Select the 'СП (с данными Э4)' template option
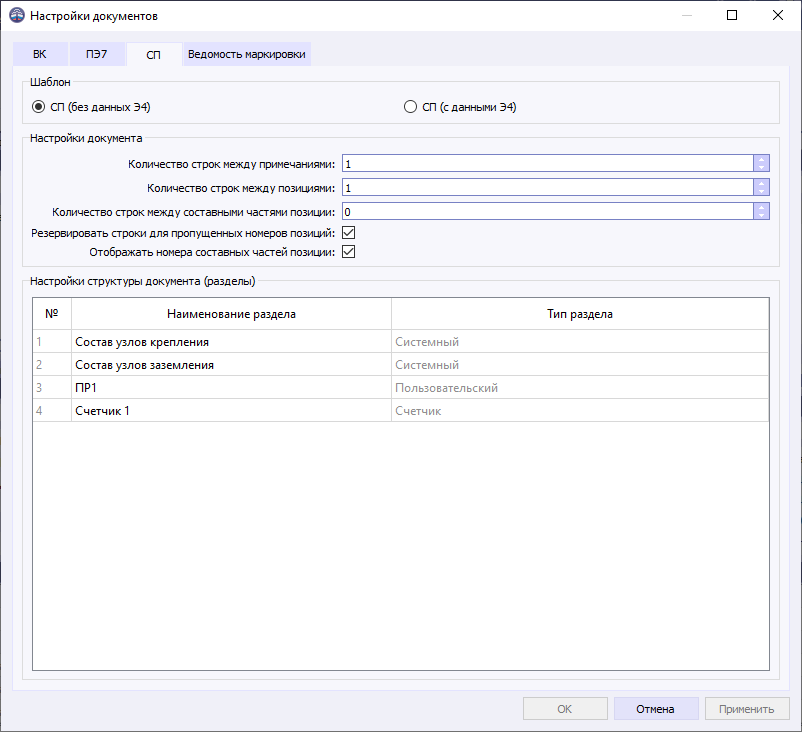The width and height of the screenshot is (802, 732). 410,106
